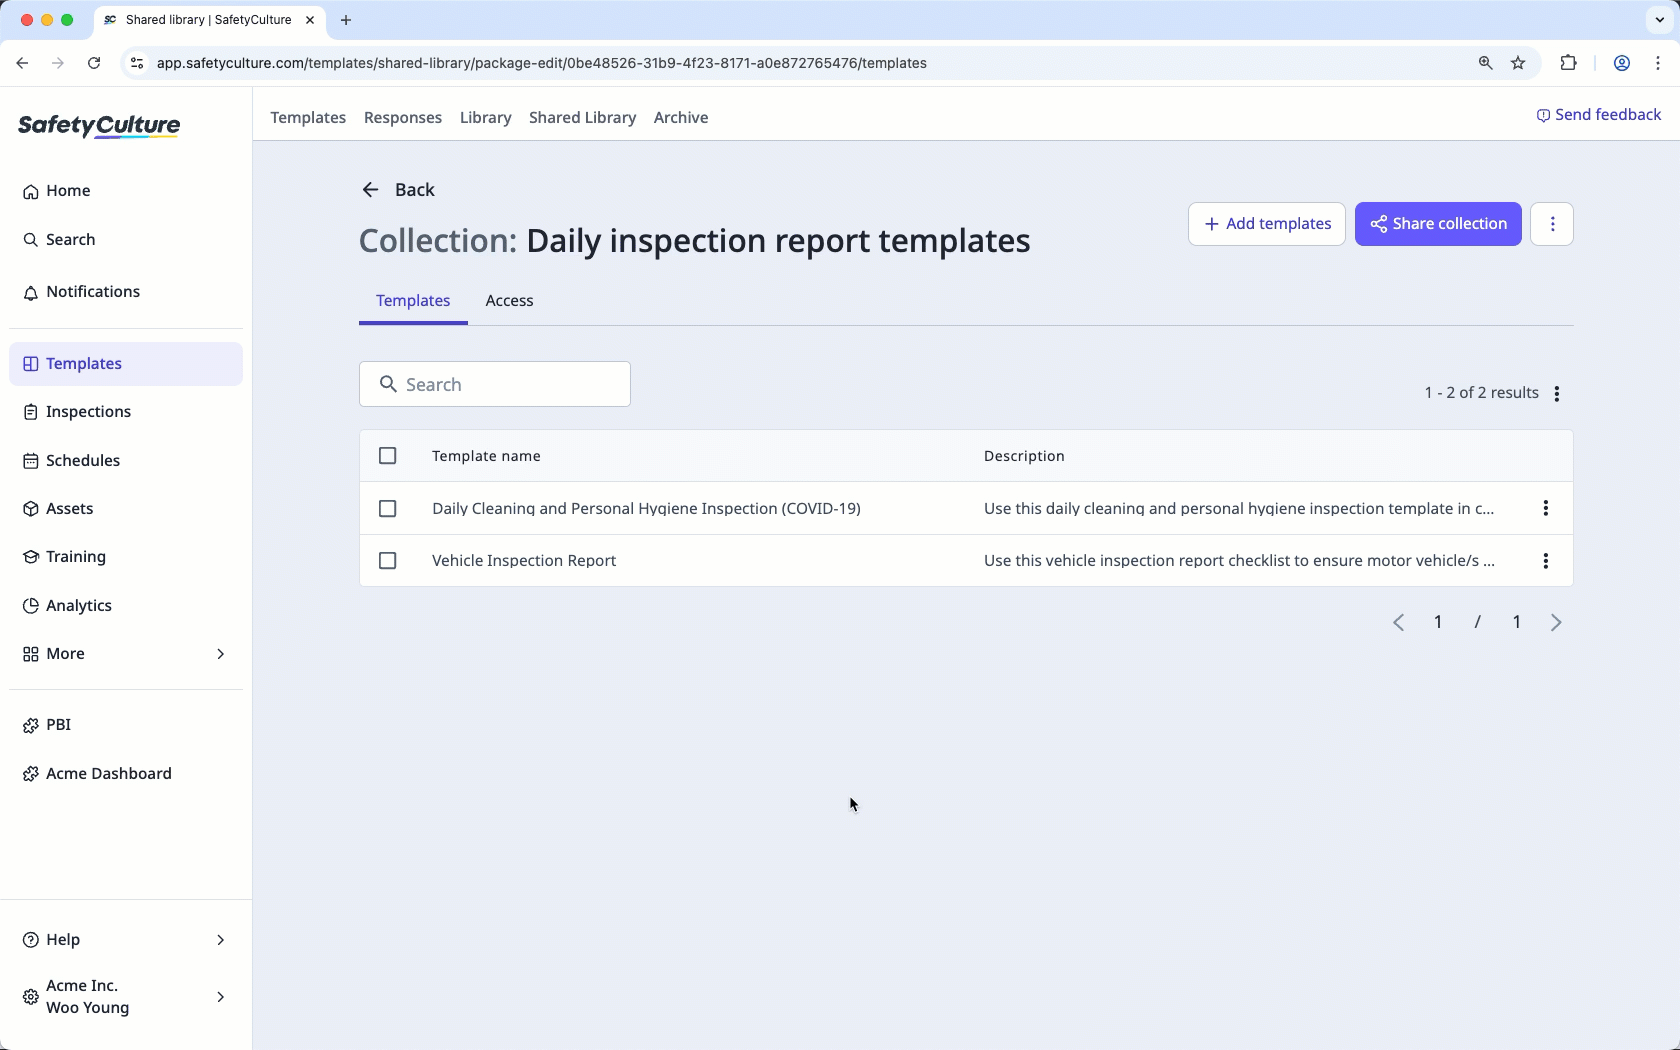Open Daily Cleaning and Personal Hygiene Inspection name
Screen dimensions: 1680x1050
pyautogui.click(x=646, y=509)
